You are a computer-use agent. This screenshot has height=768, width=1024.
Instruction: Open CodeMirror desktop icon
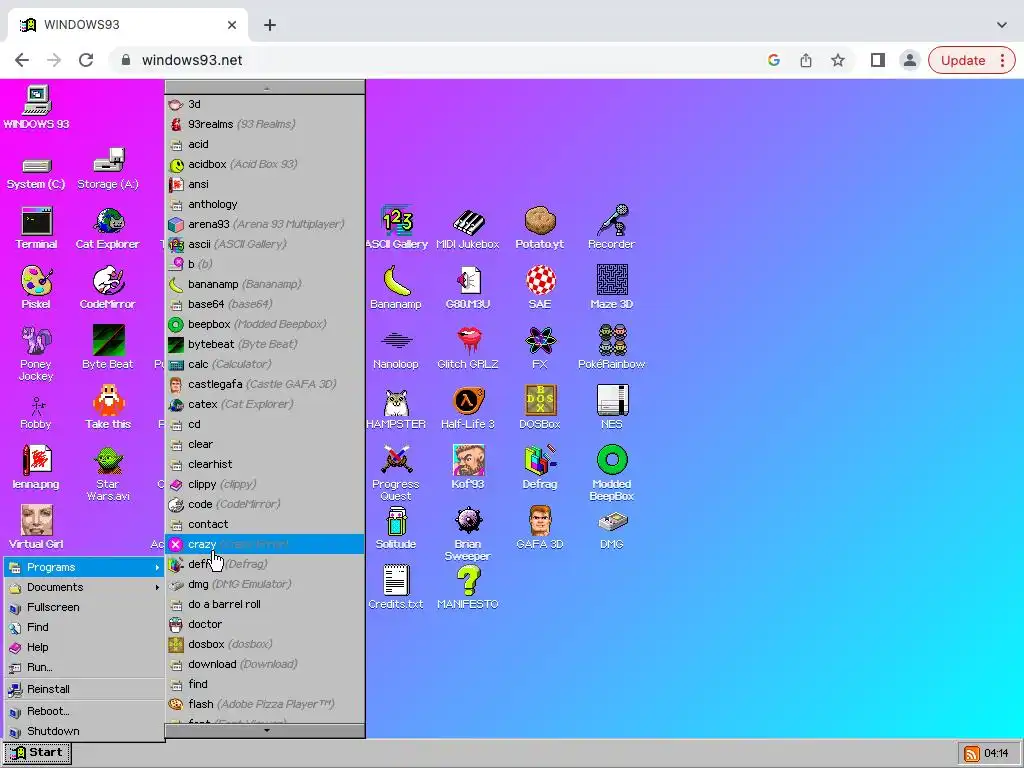pyautogui.click(x=108, y=287)
